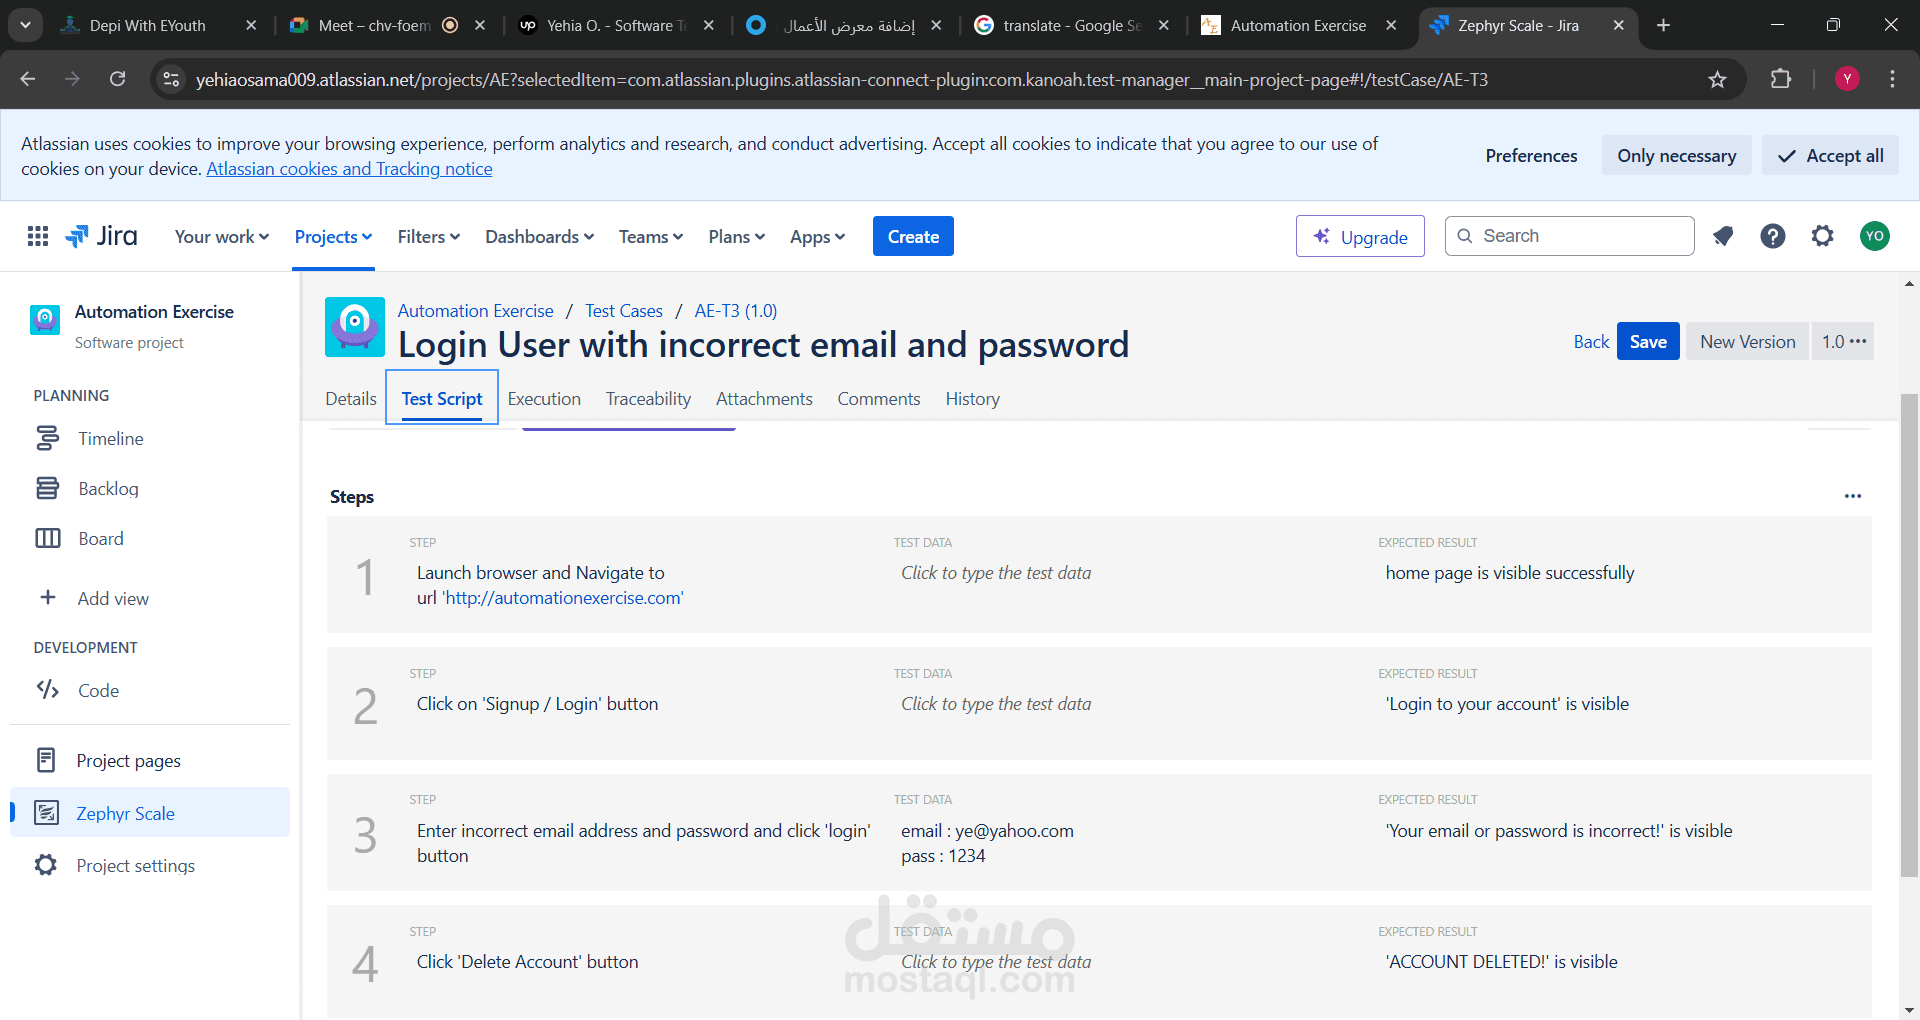Open browser extensions puzzle icon
The image size is (1920, 1020).
click(1781, 79)
